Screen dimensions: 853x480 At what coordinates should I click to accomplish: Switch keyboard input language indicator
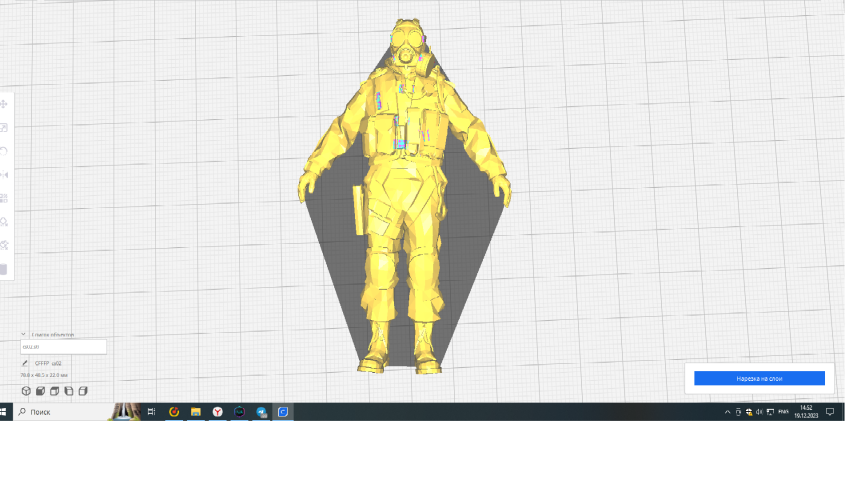click(783, 411)
